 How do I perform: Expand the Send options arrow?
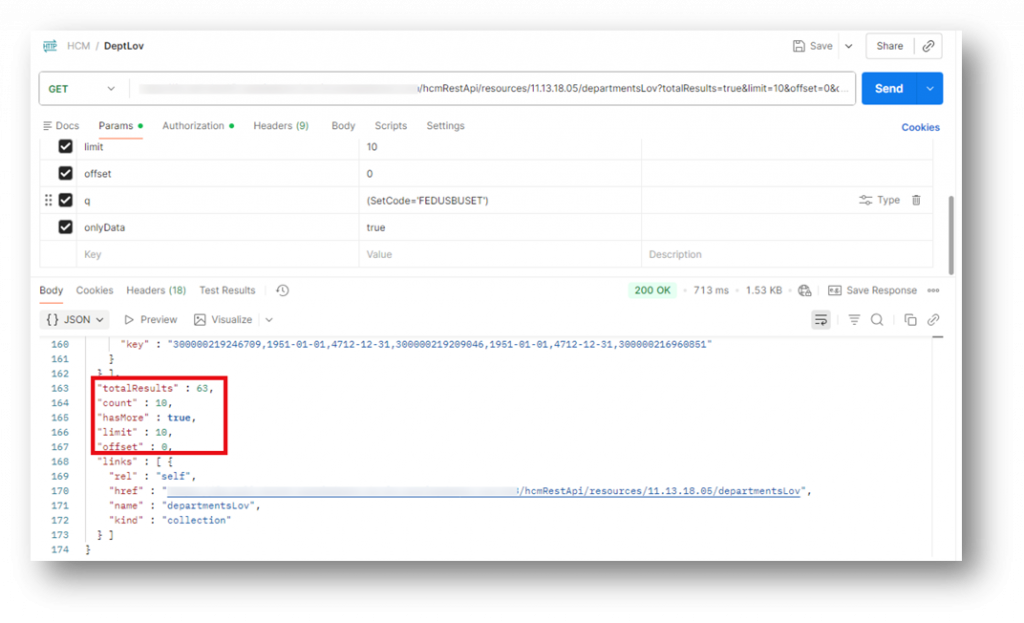(x=930, y=88)
